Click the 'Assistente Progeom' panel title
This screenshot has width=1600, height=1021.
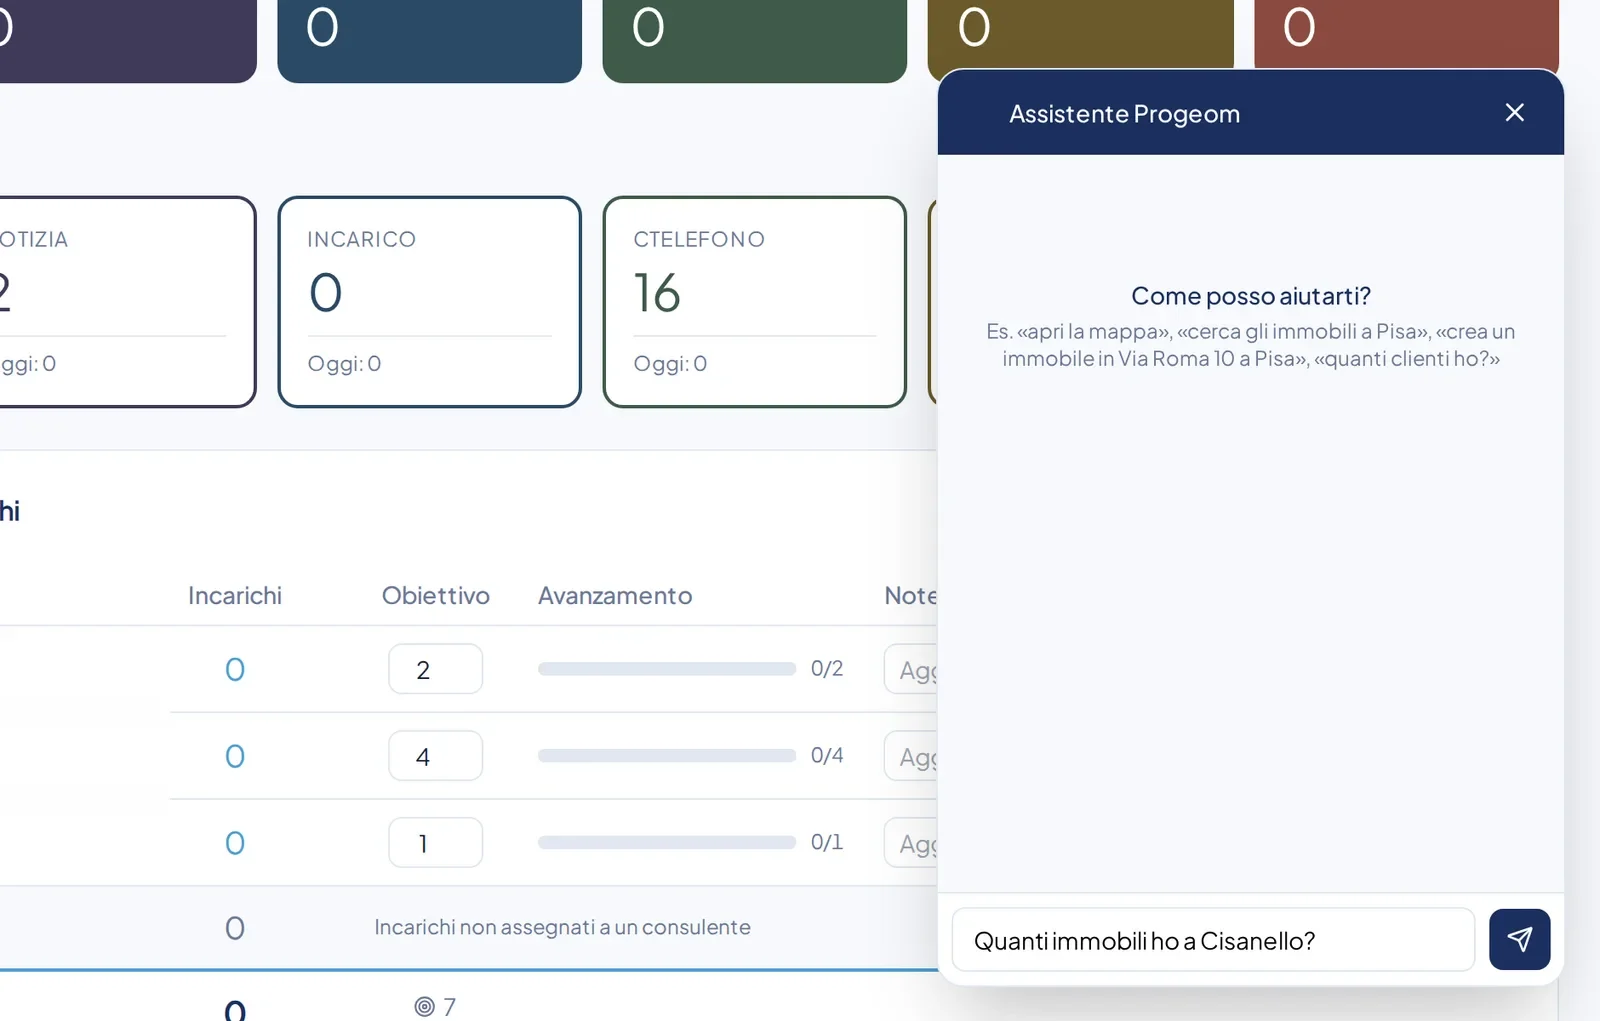(1124, 114)
